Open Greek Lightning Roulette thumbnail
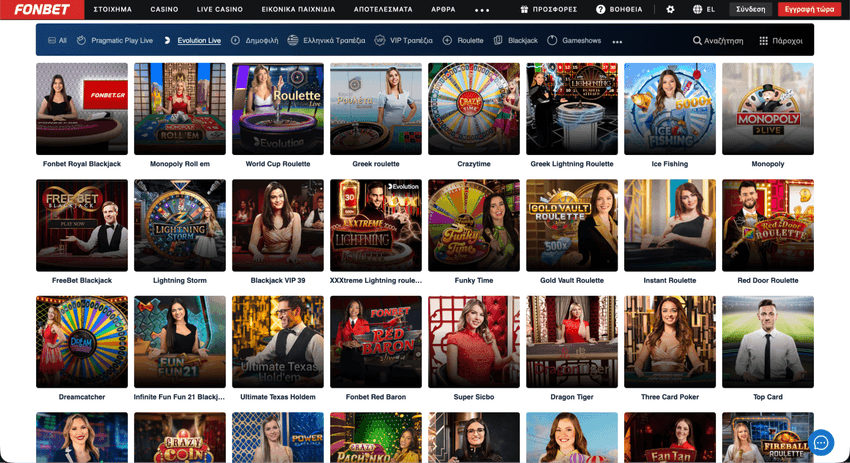Viewport: 850px width, 463px height. point(572,109)
